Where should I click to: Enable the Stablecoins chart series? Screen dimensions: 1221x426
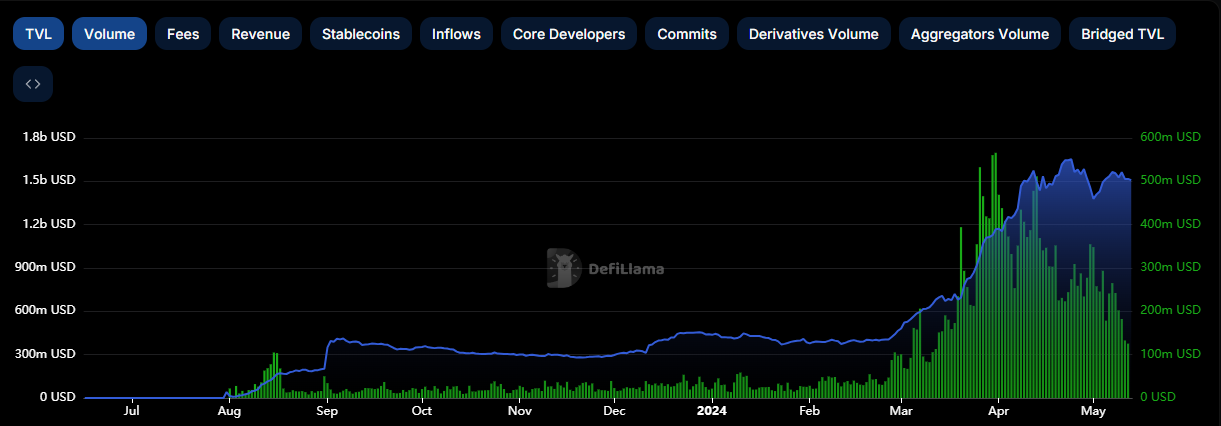[361, 34]
